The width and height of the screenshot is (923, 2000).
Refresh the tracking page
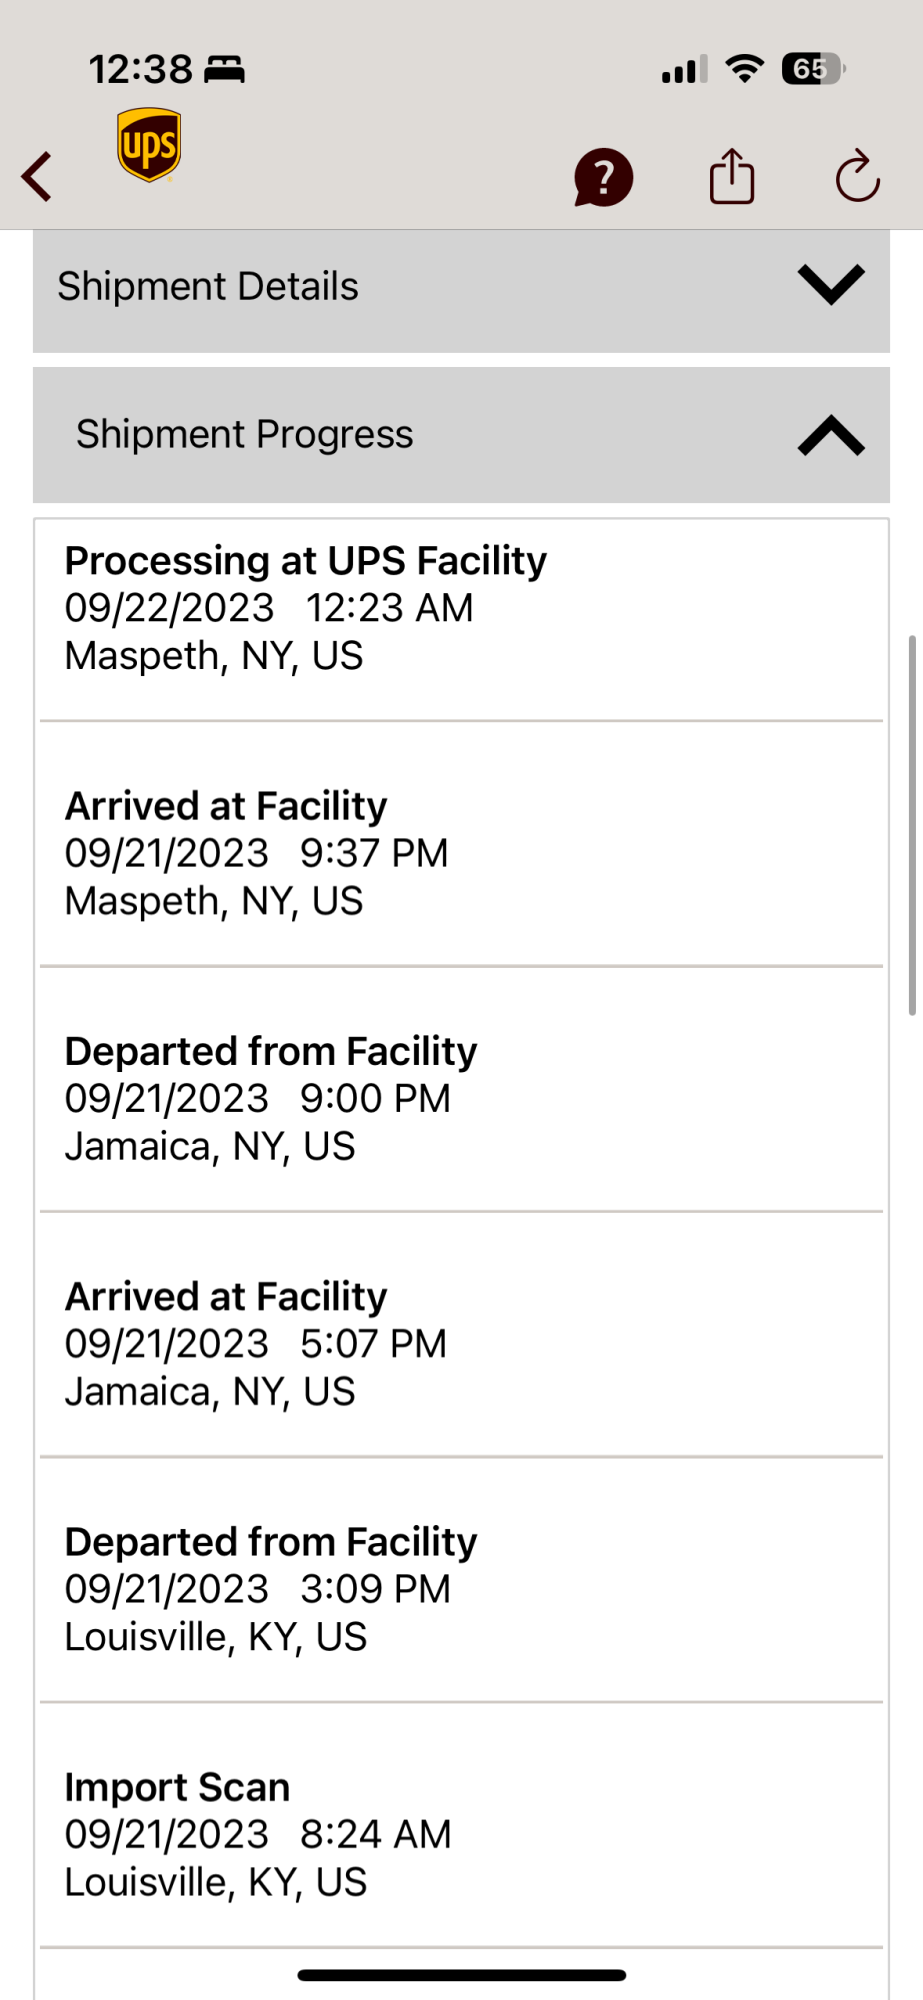(857, 177)
